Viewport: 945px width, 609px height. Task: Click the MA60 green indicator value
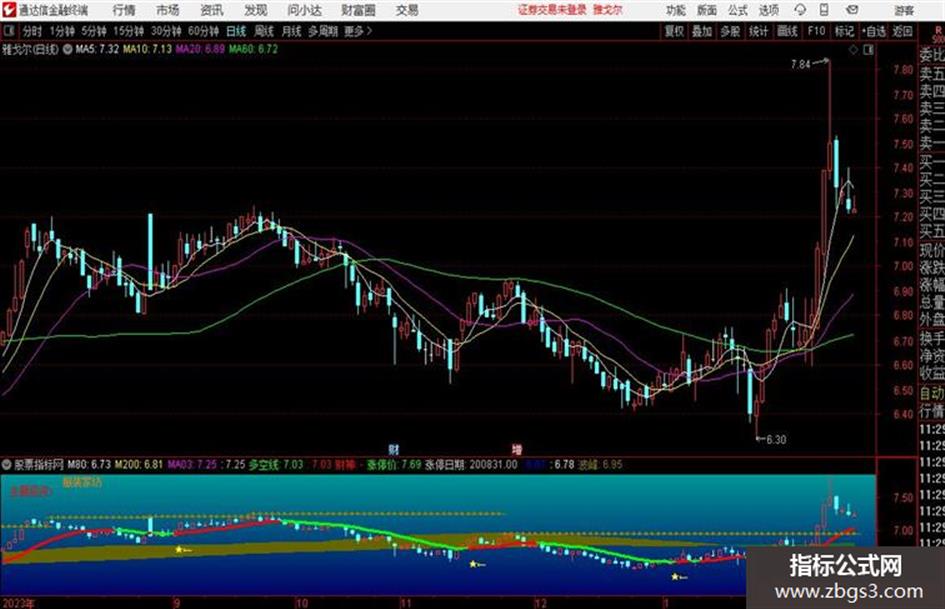tap(253, 49)
